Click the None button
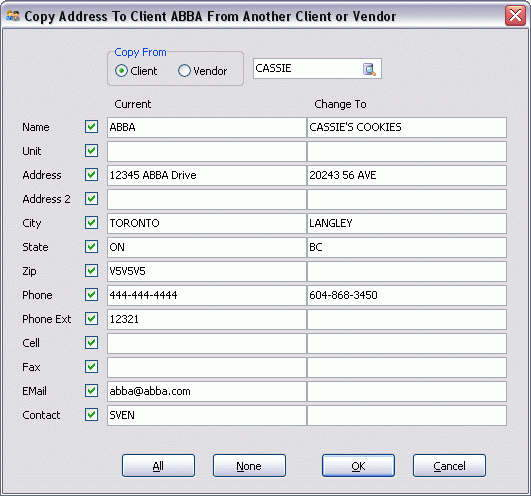 249,466
